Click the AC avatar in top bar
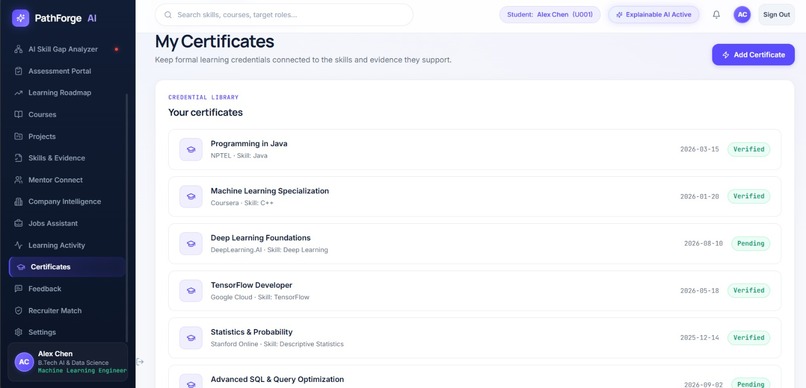Image resolution: width=806 pixels, height=388 pixels. coord(742,14)
